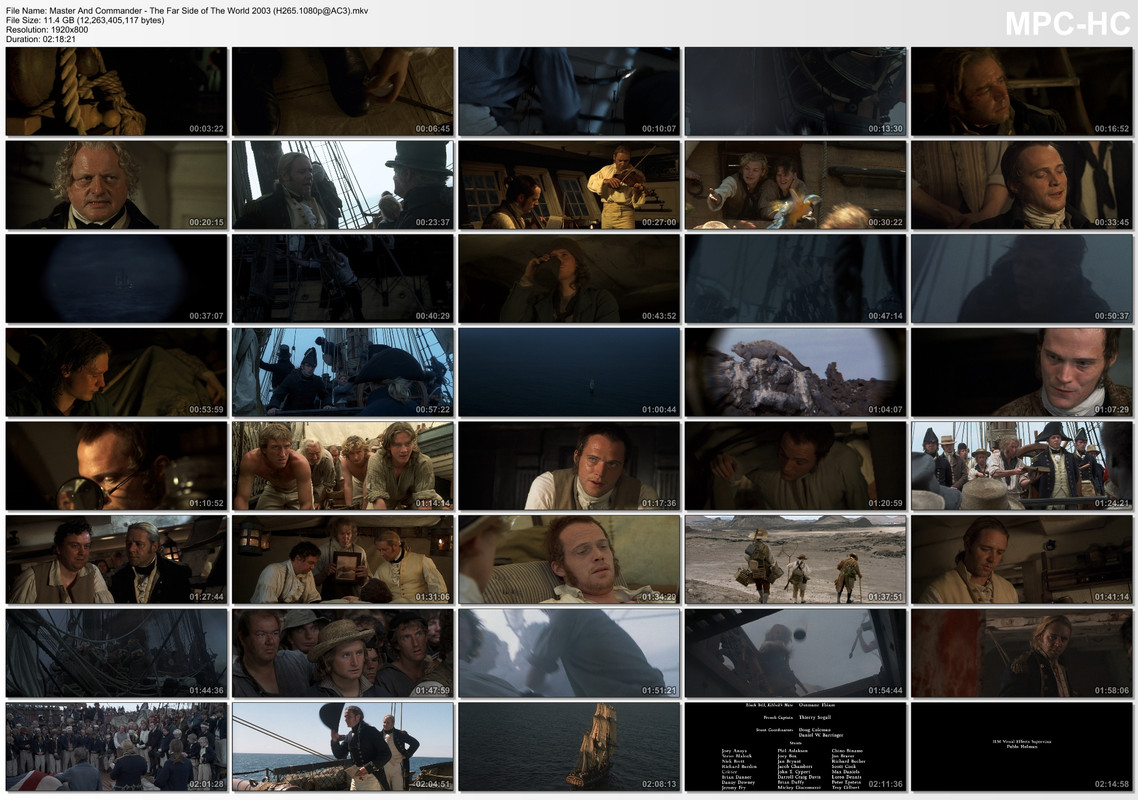Select the thumbnail stamped 00:03:22
Screen dimensions: 1138x800
pos(116,91)
